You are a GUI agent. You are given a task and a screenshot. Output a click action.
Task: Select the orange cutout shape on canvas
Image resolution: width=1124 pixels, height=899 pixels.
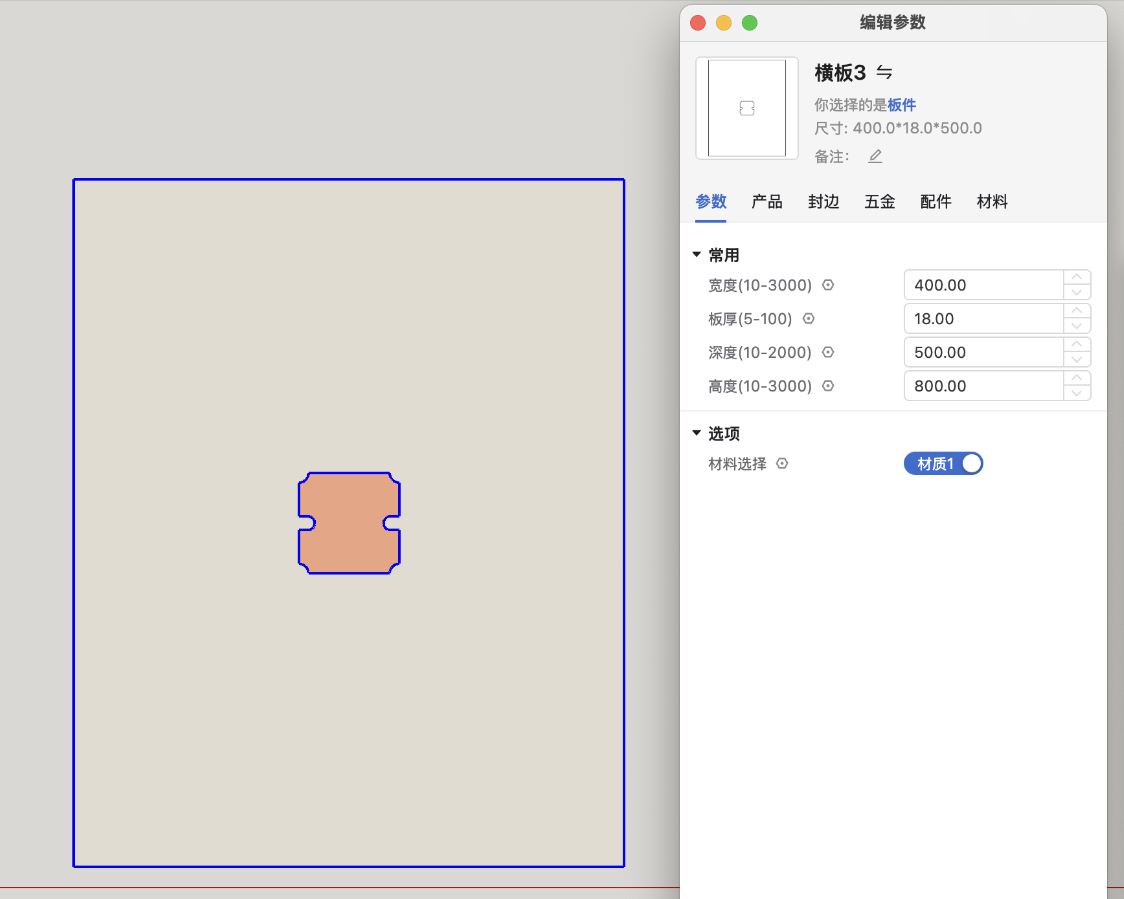349,523
